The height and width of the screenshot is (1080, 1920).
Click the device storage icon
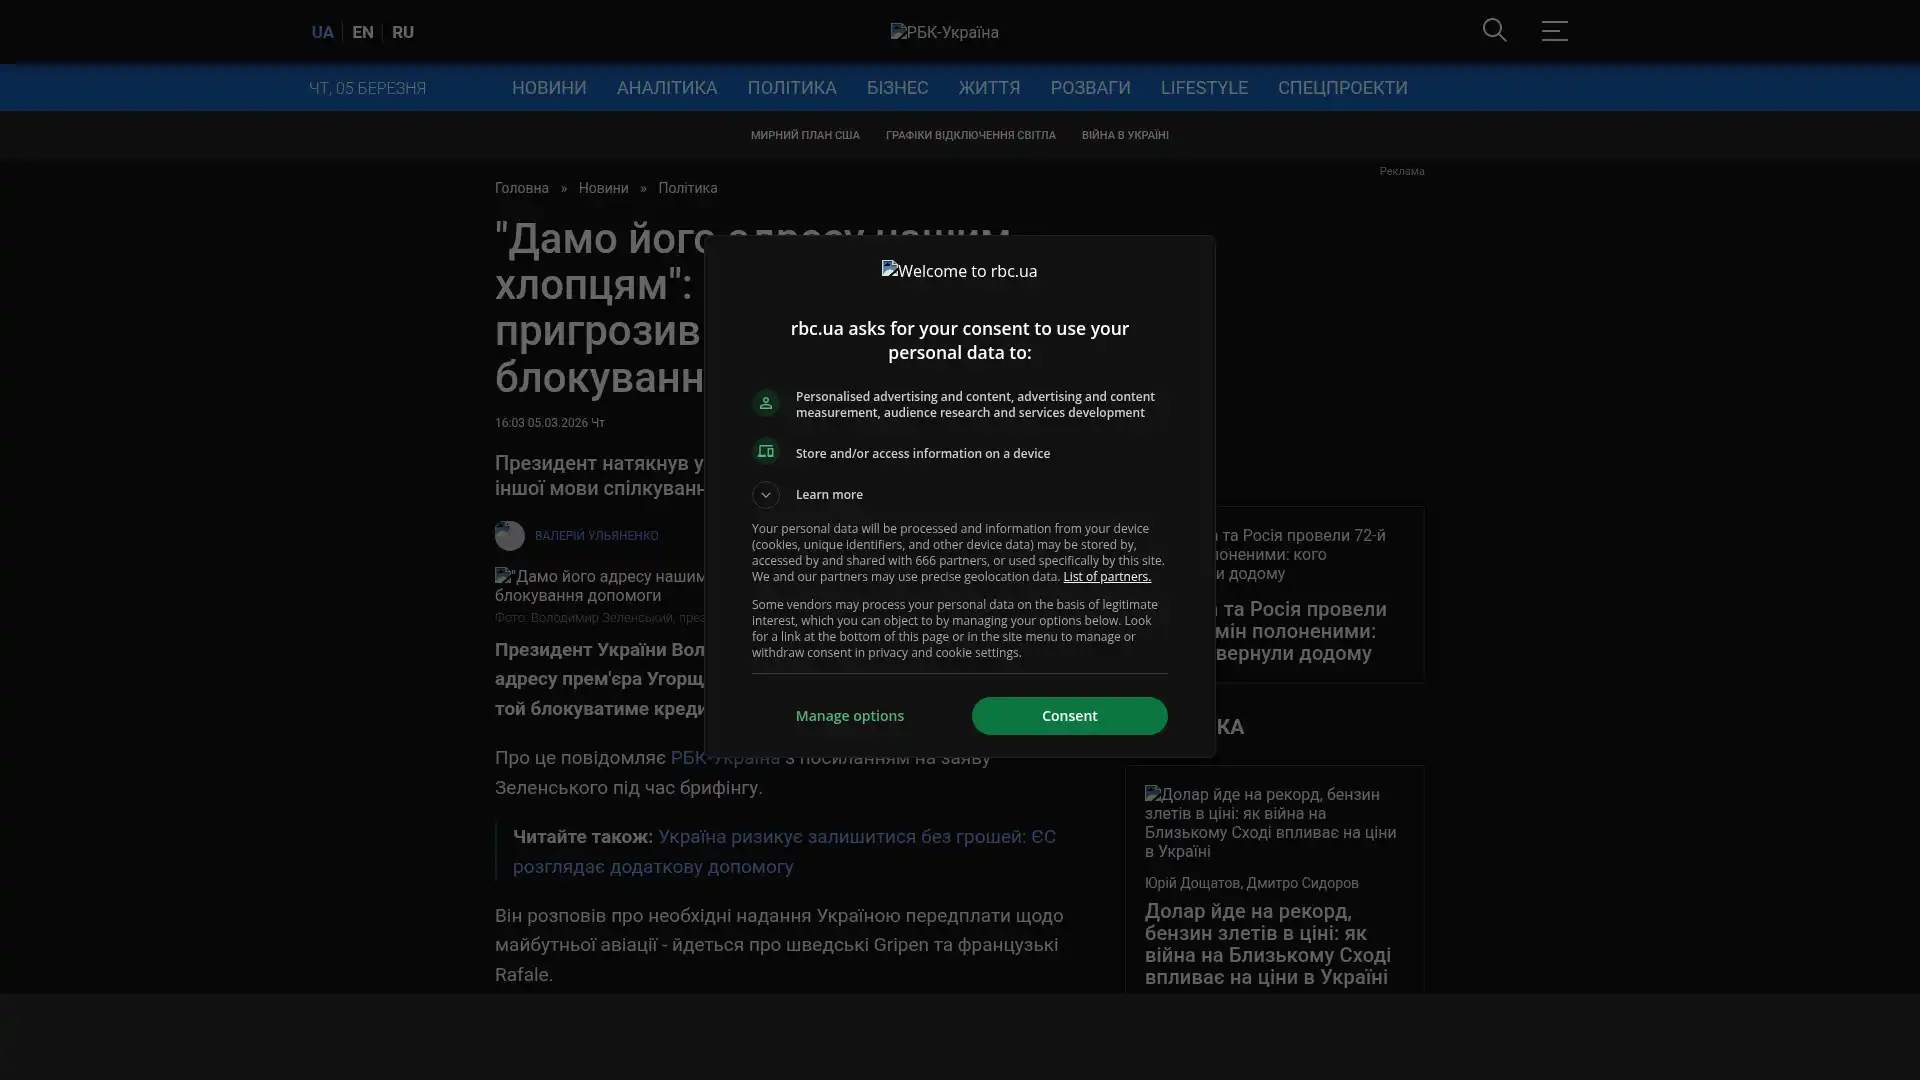(765, 452)
